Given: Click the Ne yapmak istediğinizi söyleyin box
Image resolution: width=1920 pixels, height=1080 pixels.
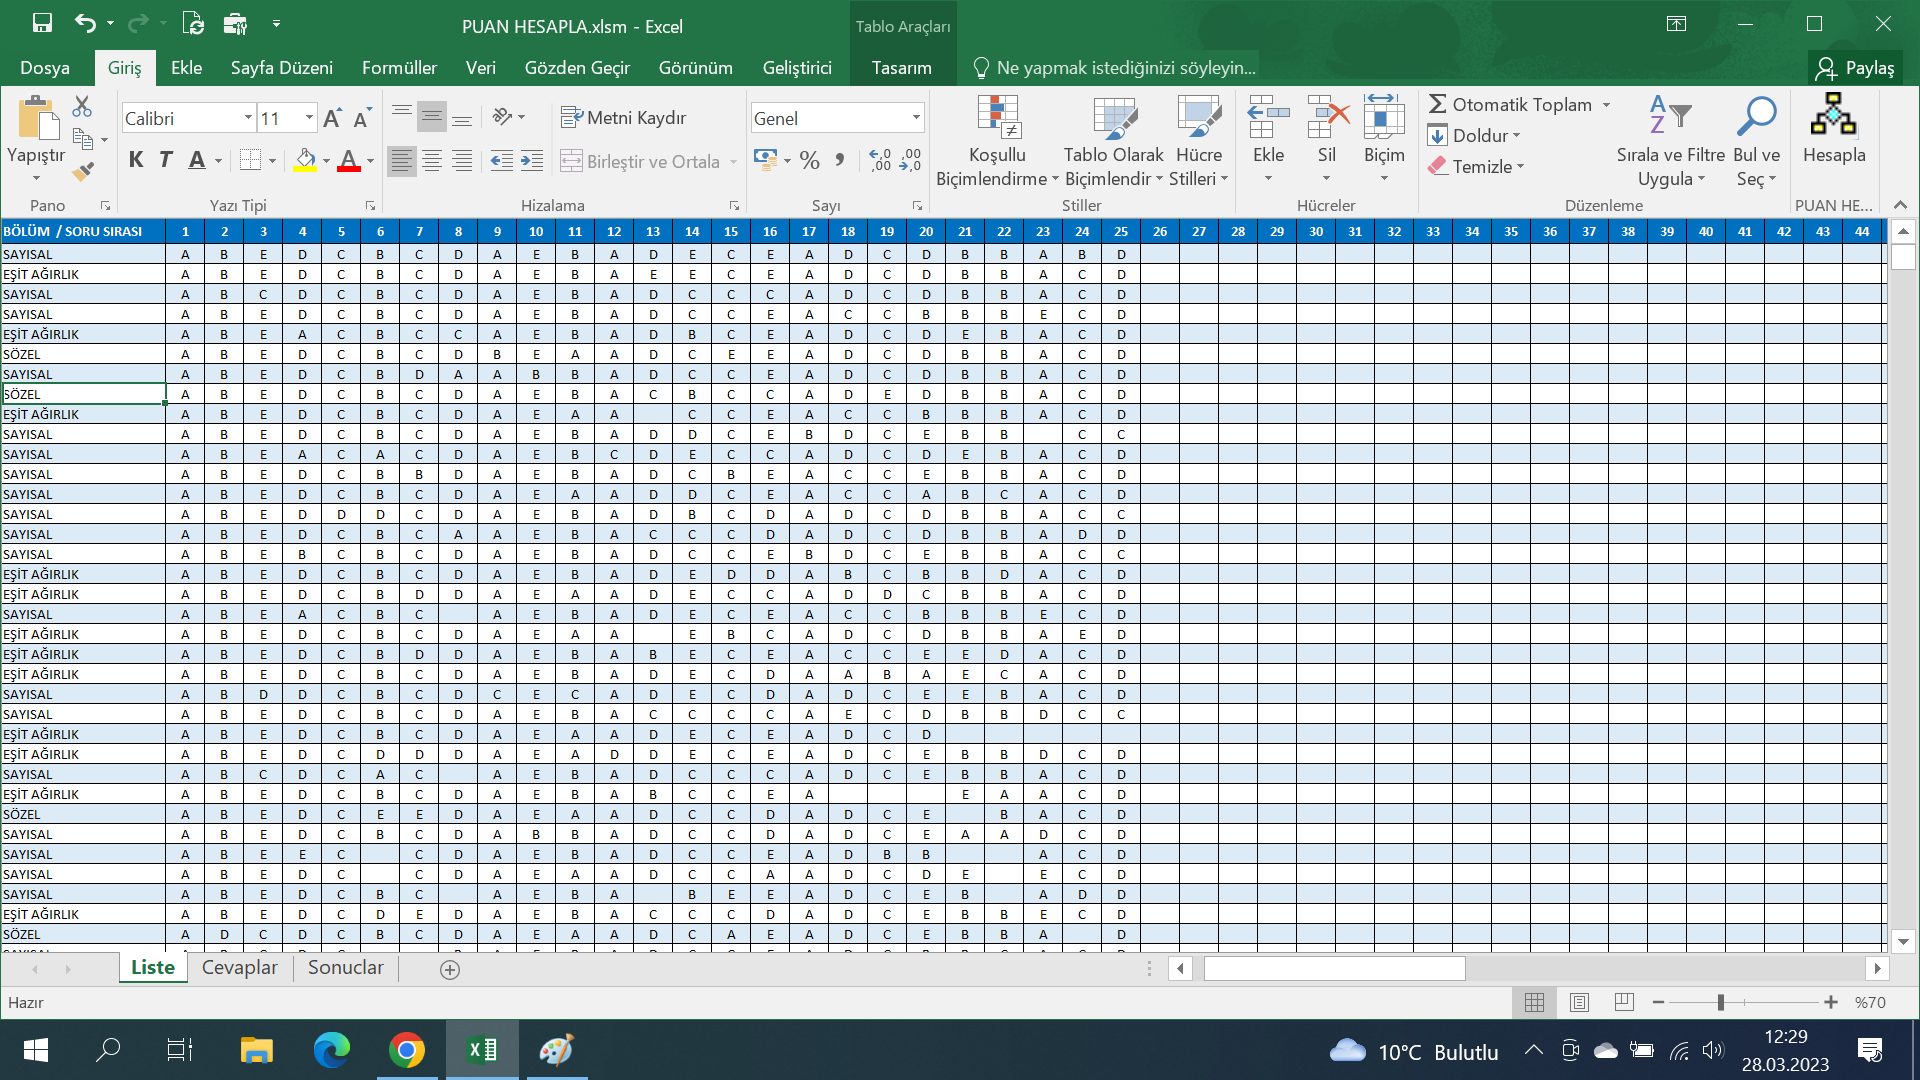Looking at the screenshot, I should point(1125,68).
